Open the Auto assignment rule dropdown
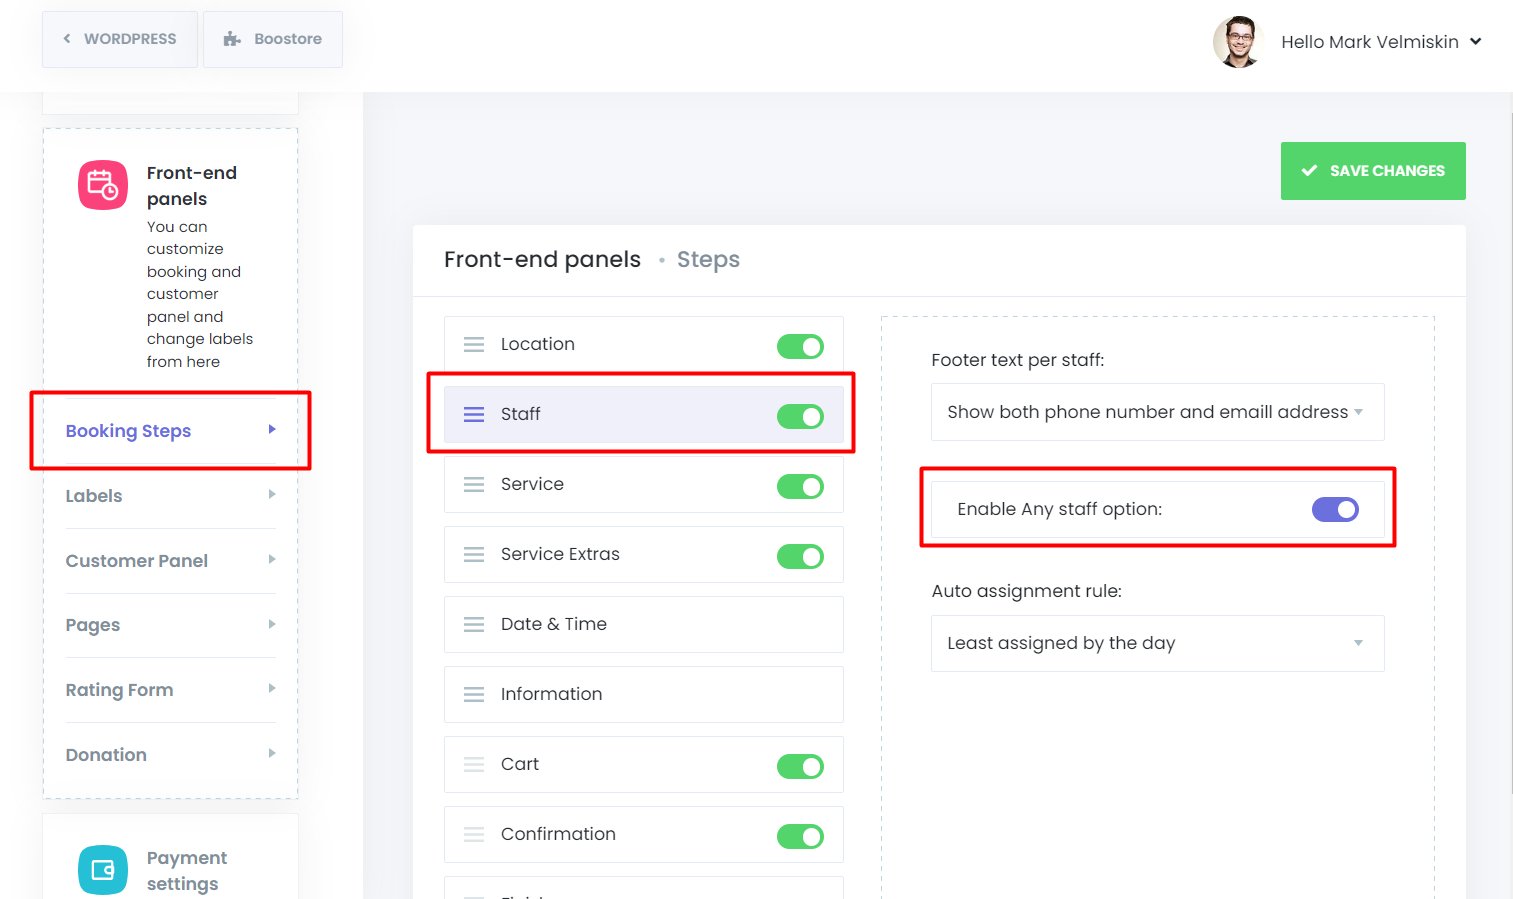This screenshot has height=899, width=1513. tap(1157, 643)
